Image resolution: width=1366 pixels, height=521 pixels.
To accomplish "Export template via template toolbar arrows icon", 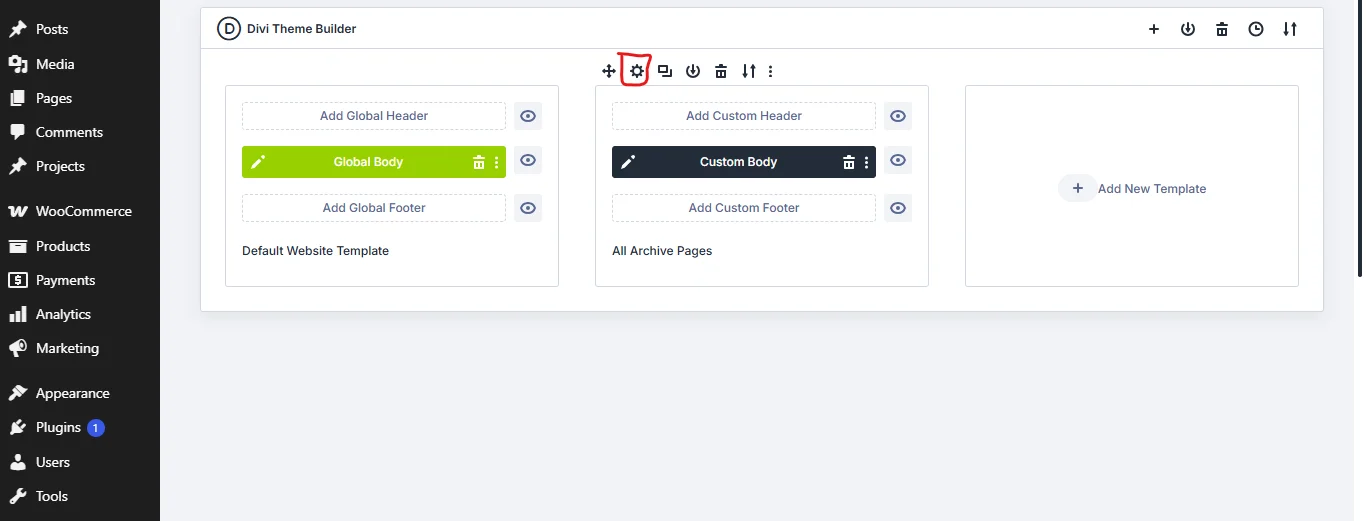I will coord(749,71).
